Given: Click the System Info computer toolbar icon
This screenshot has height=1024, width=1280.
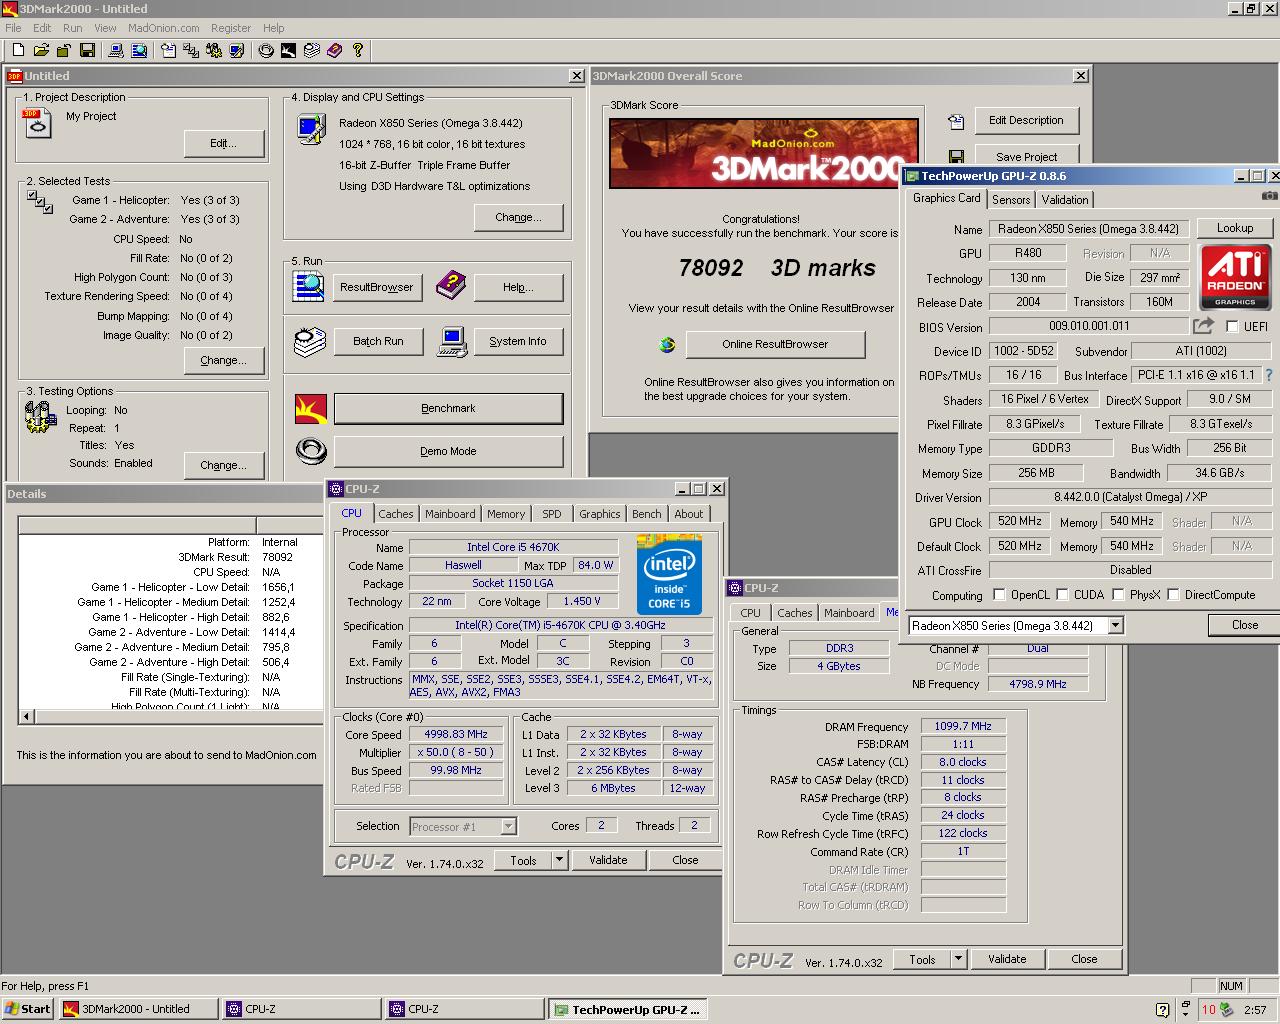Looking at the screenshot, I should (115, 50).
